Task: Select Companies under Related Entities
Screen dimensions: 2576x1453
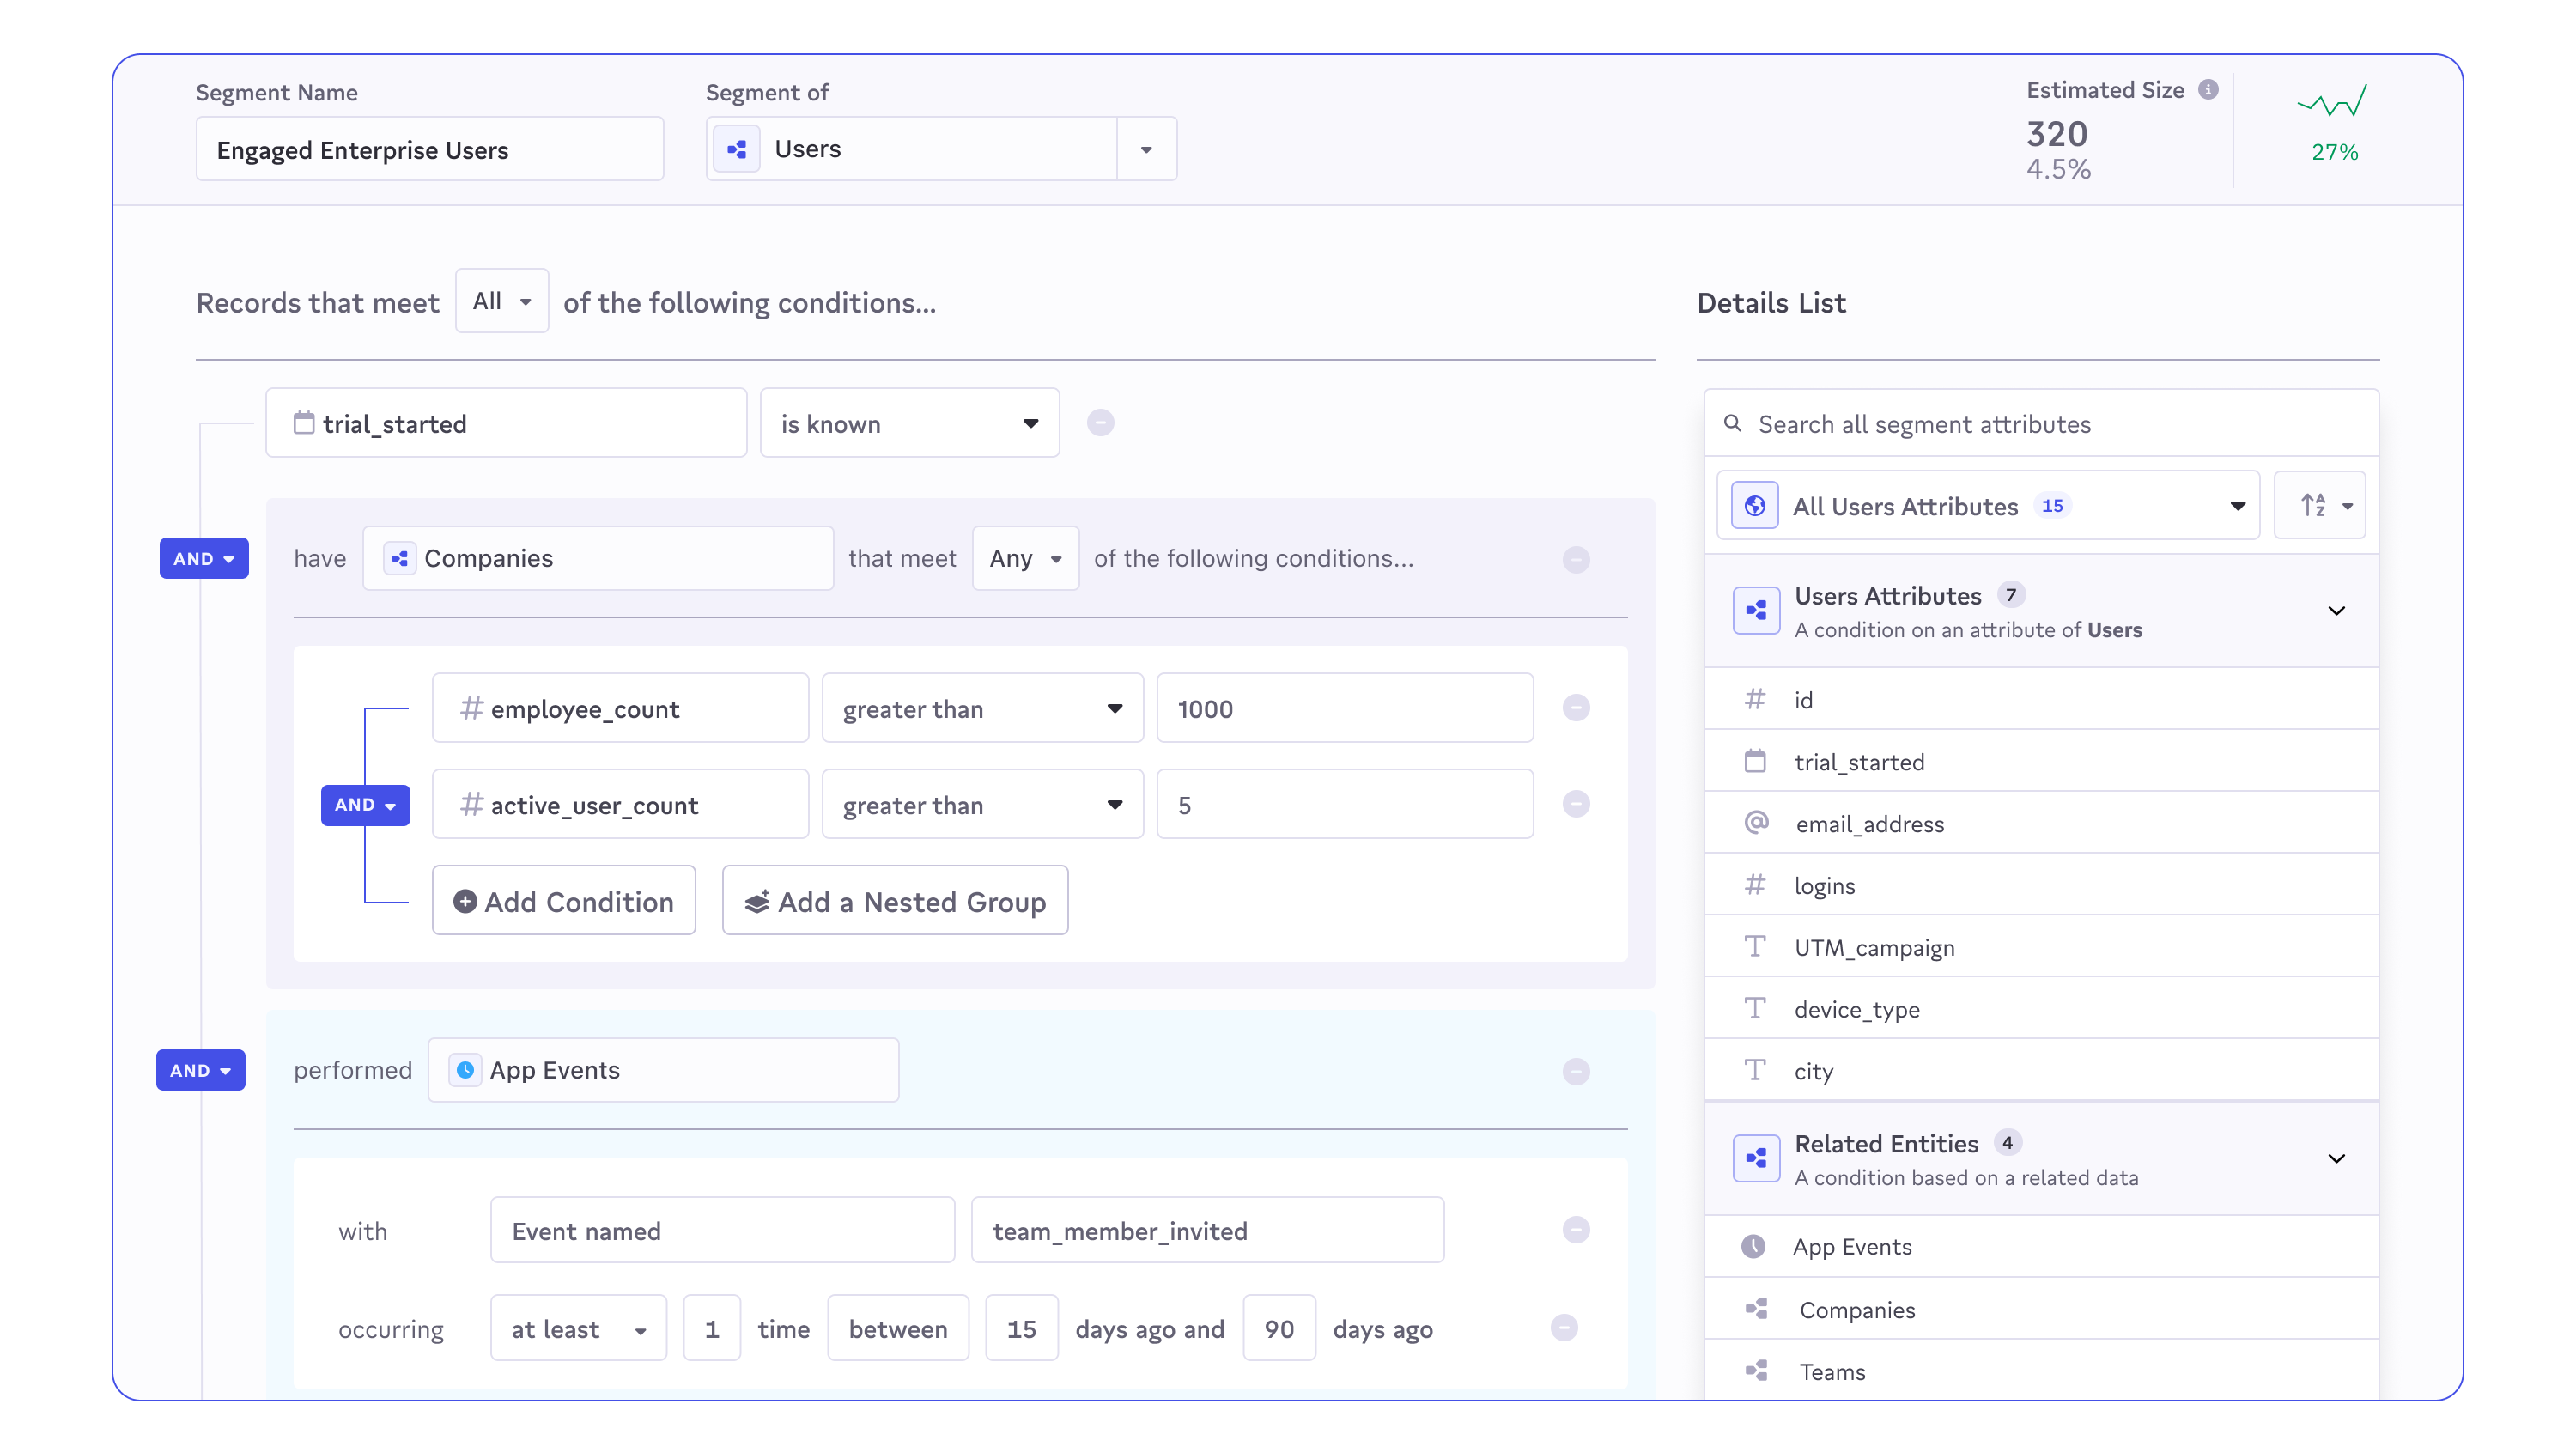Action: 1857,1310
